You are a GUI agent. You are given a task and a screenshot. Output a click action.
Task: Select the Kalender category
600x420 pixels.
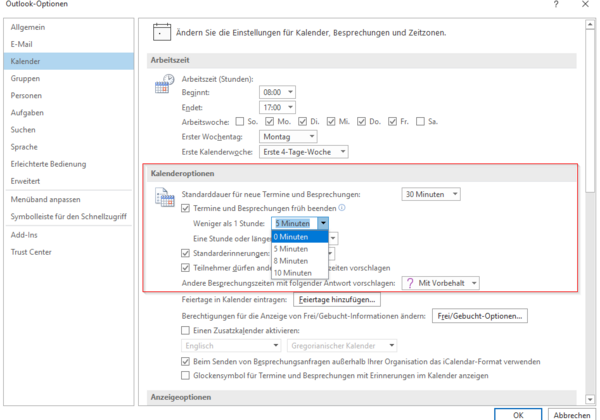click(69, 61)
